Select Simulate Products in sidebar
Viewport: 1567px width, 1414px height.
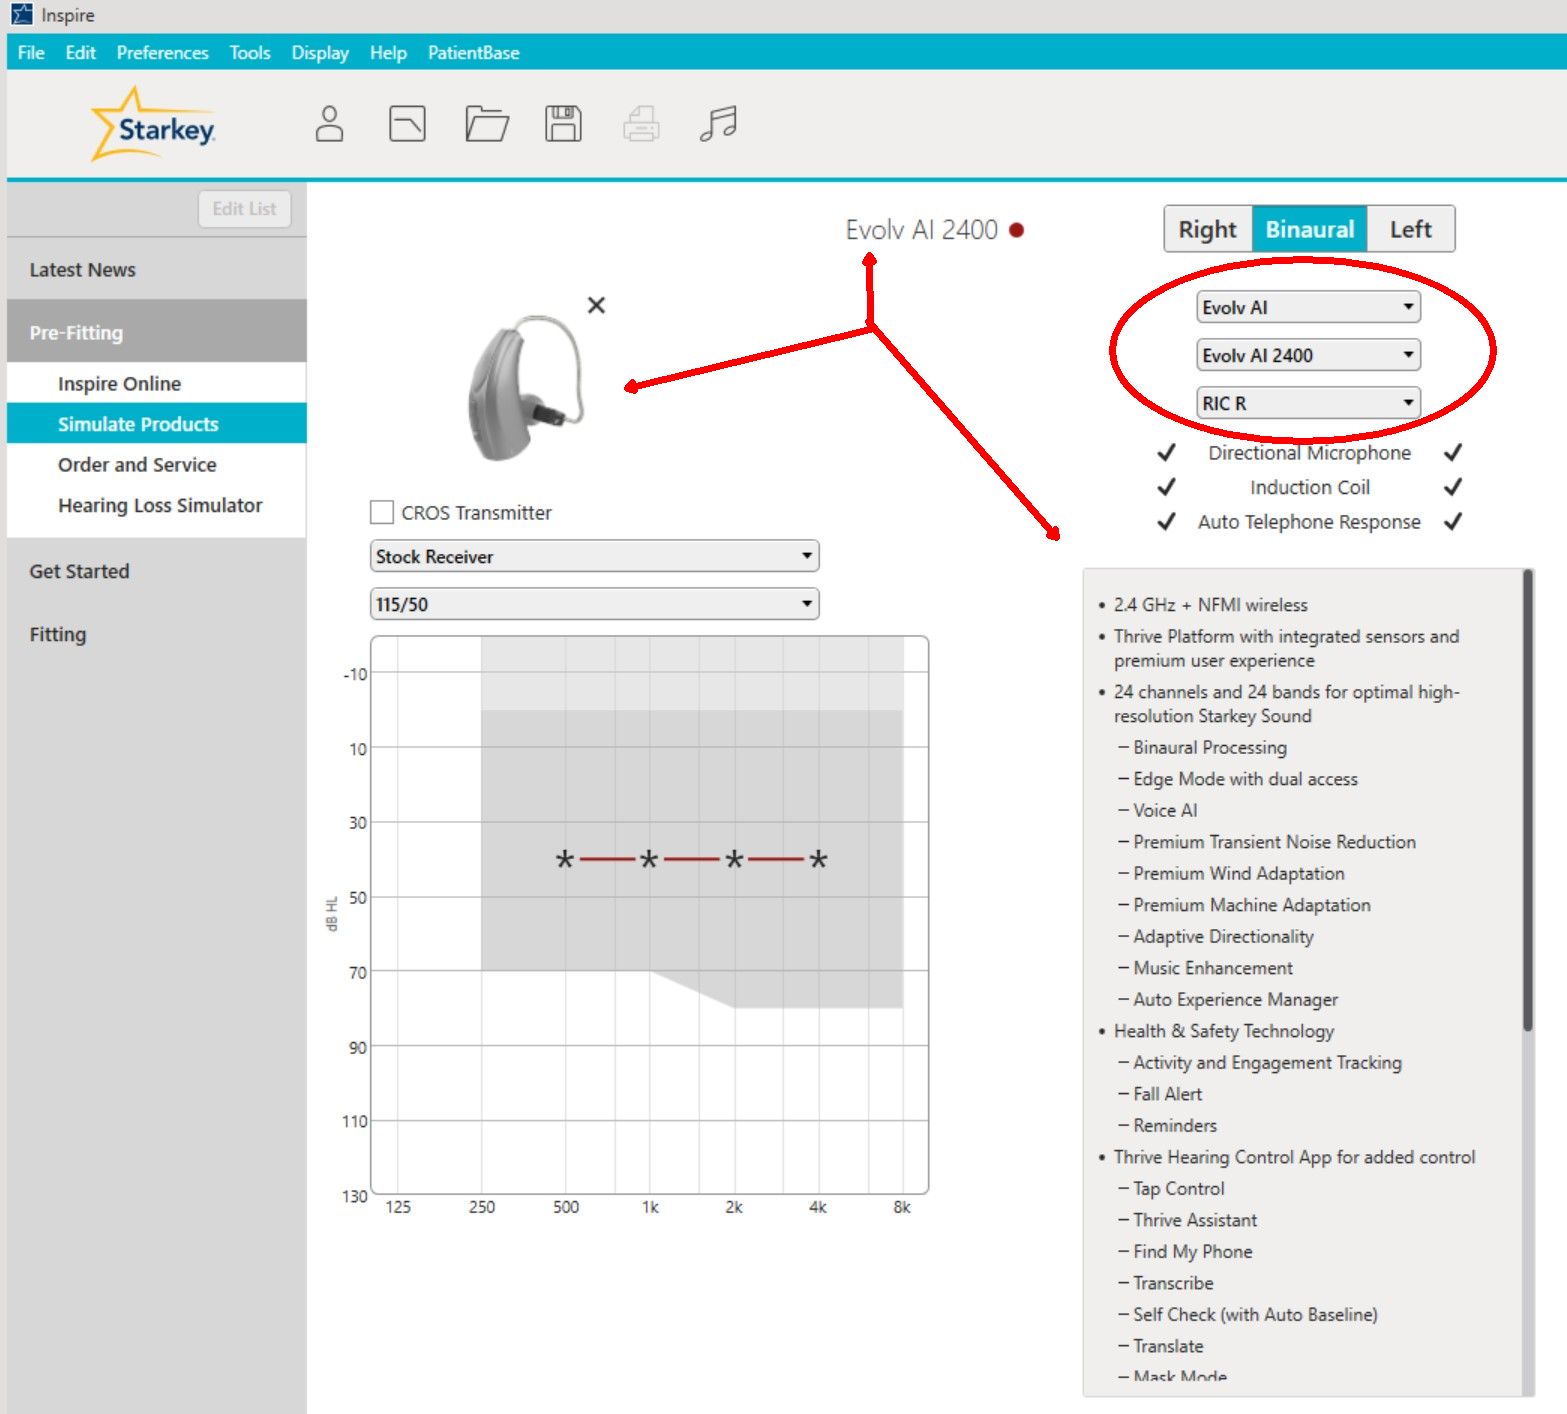pos(156,424)
